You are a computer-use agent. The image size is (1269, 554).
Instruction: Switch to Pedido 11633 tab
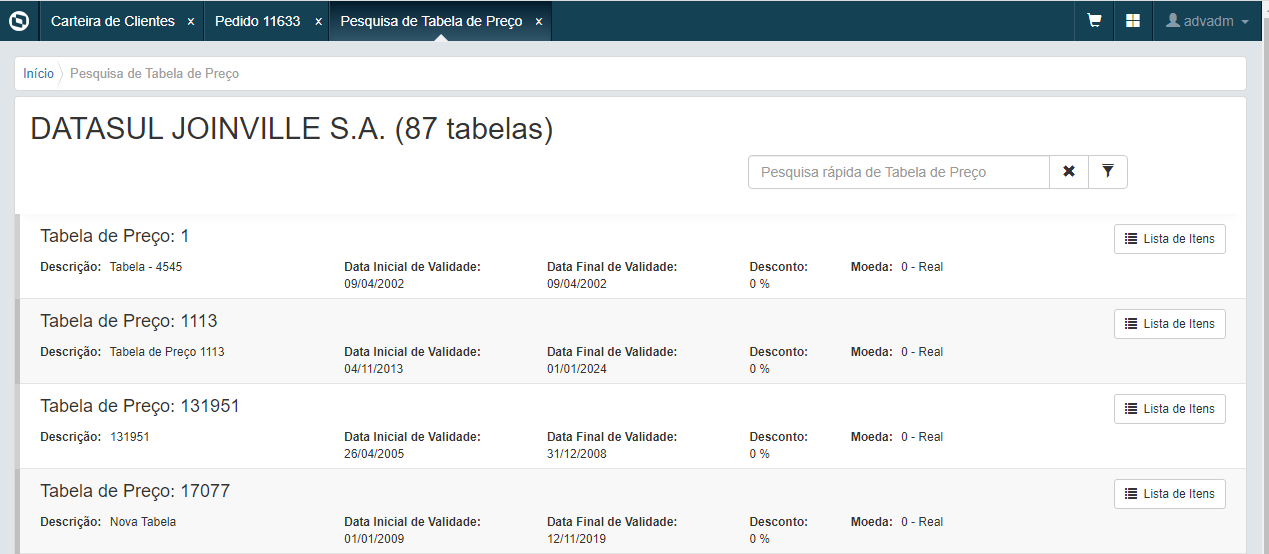coord(257,21)
